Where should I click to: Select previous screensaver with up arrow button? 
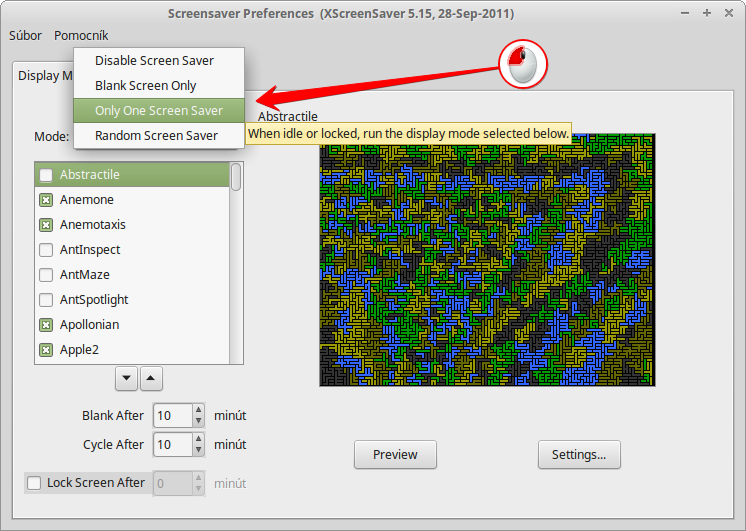pos(151,379)
